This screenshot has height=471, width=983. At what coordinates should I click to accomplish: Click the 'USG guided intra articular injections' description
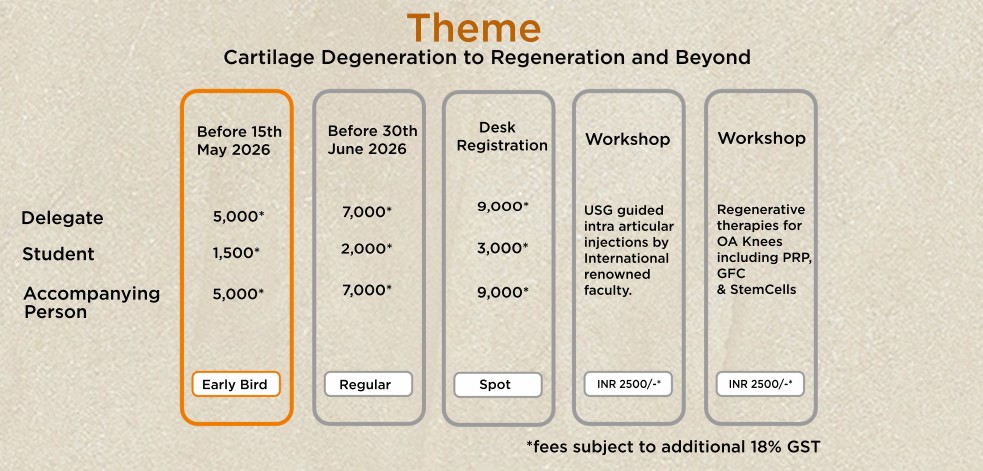point(629,250)
